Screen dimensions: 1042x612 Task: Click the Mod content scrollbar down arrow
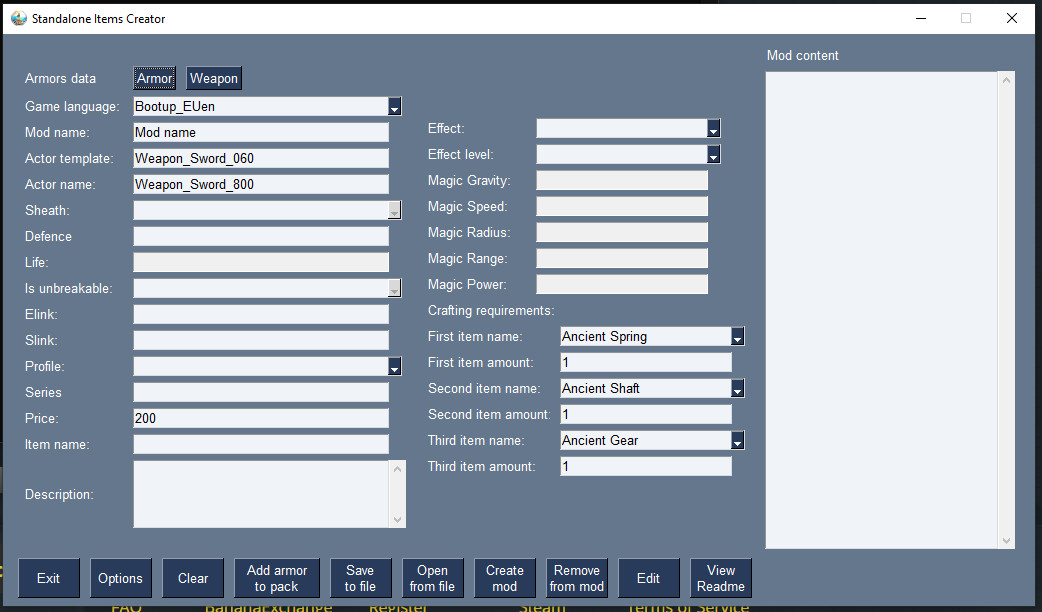pos(1007,540)
